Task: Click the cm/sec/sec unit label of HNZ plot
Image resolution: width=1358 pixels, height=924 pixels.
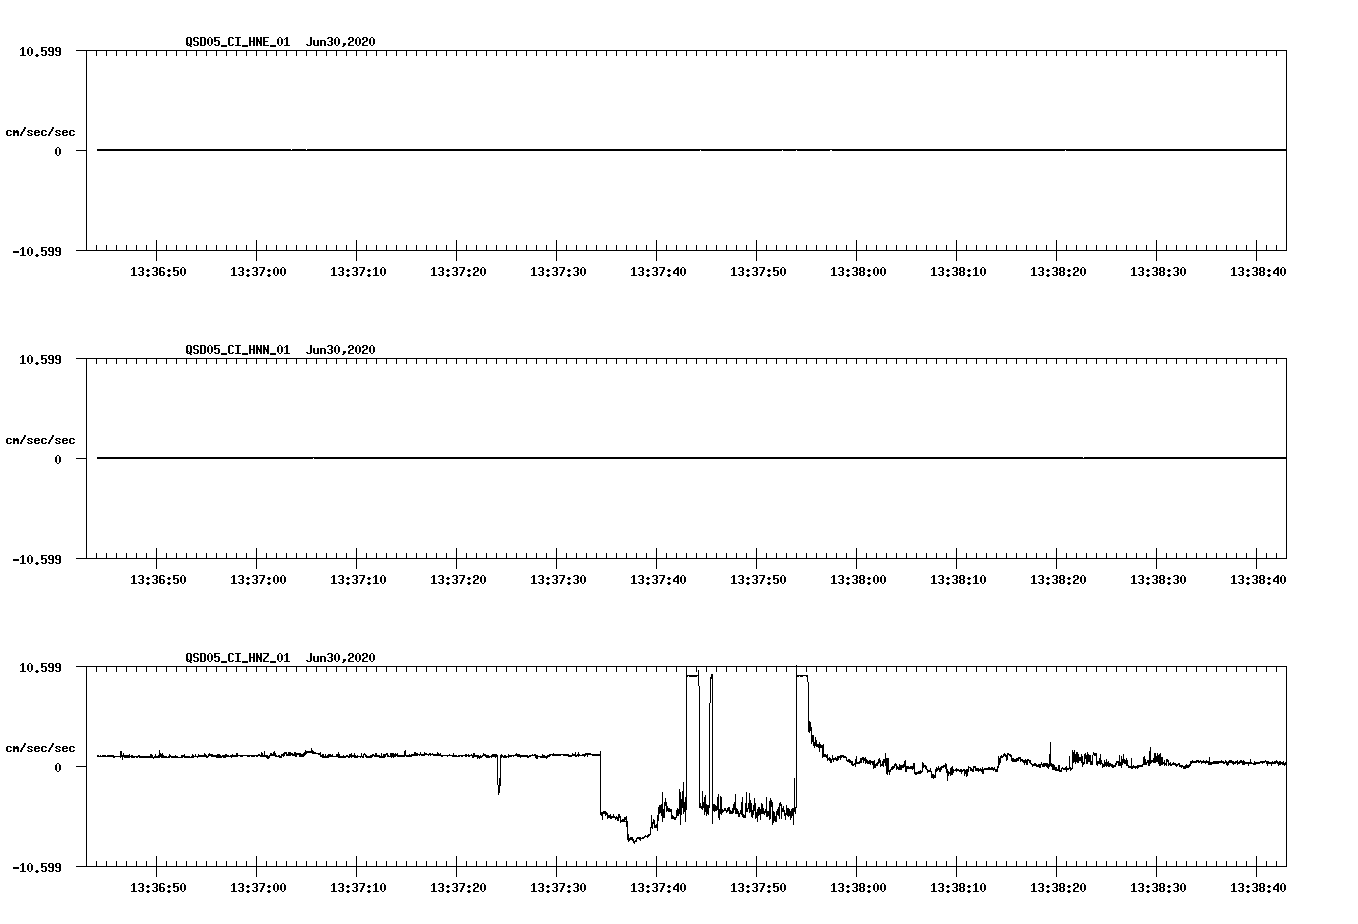Action: click(40, 748)
